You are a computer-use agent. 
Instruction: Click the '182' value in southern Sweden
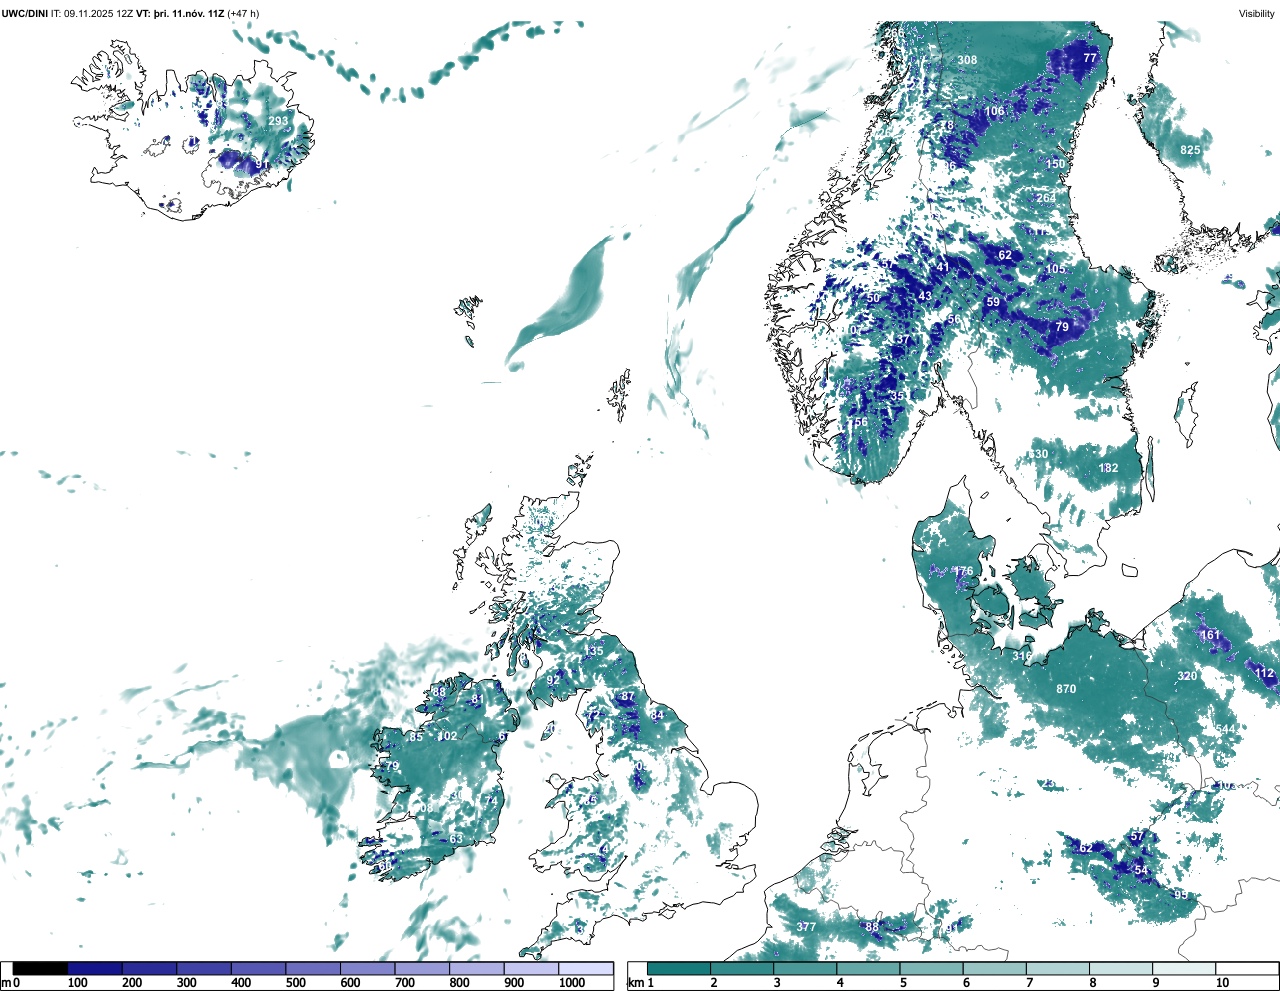tap(1108, 468)
